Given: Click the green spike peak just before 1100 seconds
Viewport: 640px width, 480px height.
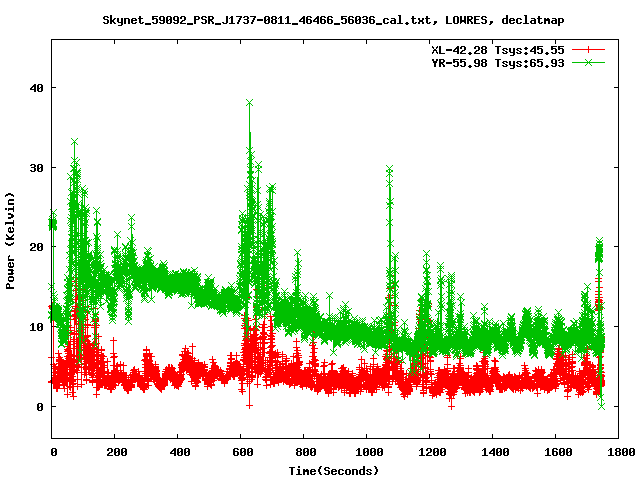Looking at the screenshot, I should (x=389, y=169).
